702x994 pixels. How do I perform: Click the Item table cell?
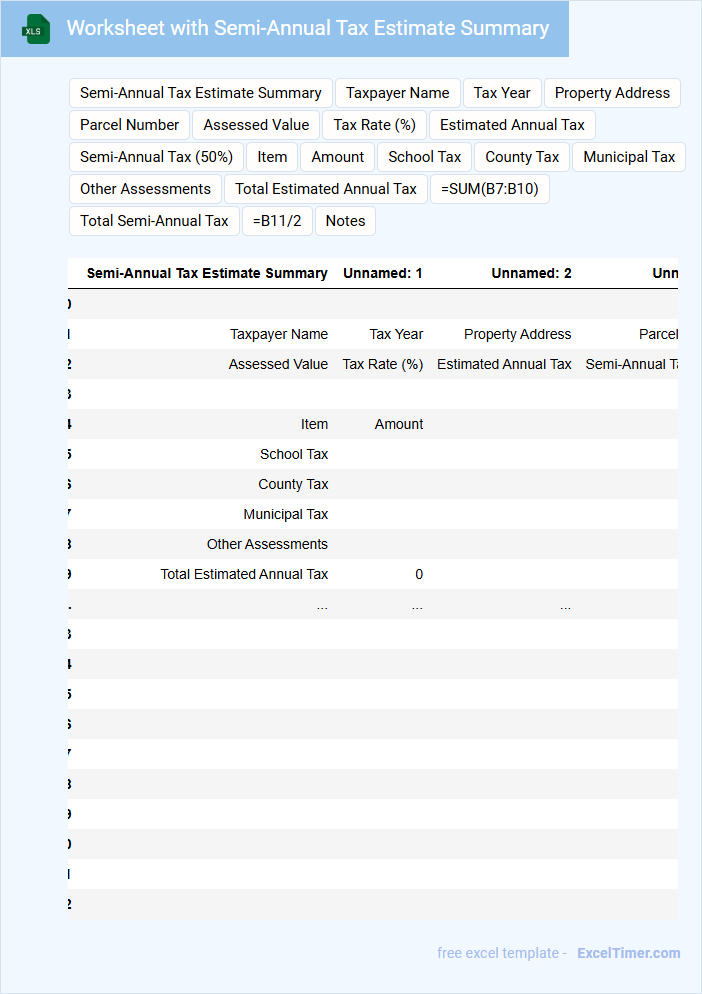tap(315, 424)
